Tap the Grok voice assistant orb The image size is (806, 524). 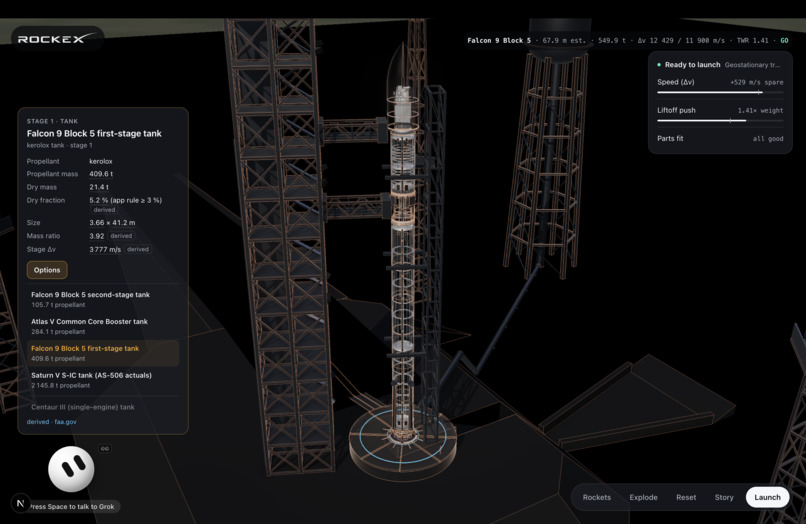click(x=71, y=469)
